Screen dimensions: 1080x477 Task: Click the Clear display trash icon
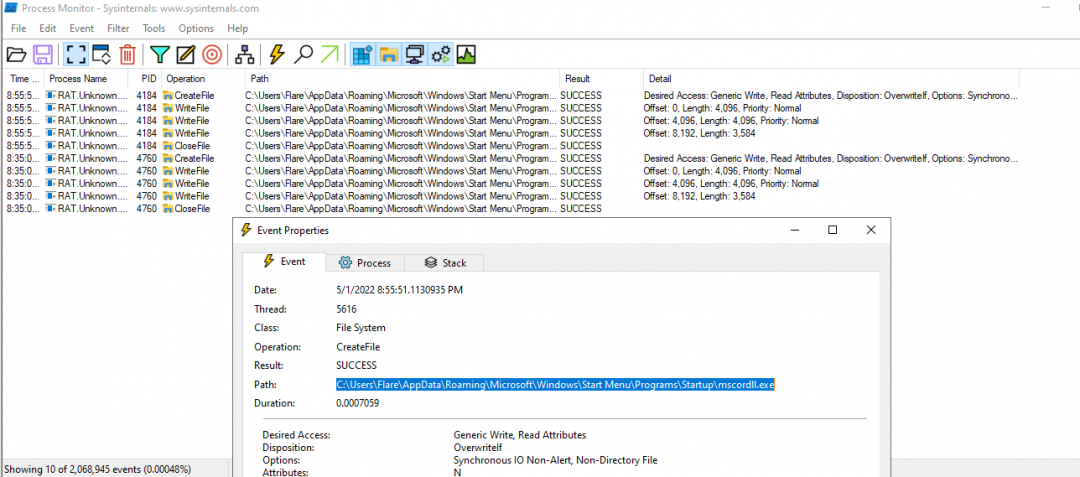pyautogui.click(x=127, y=54)
